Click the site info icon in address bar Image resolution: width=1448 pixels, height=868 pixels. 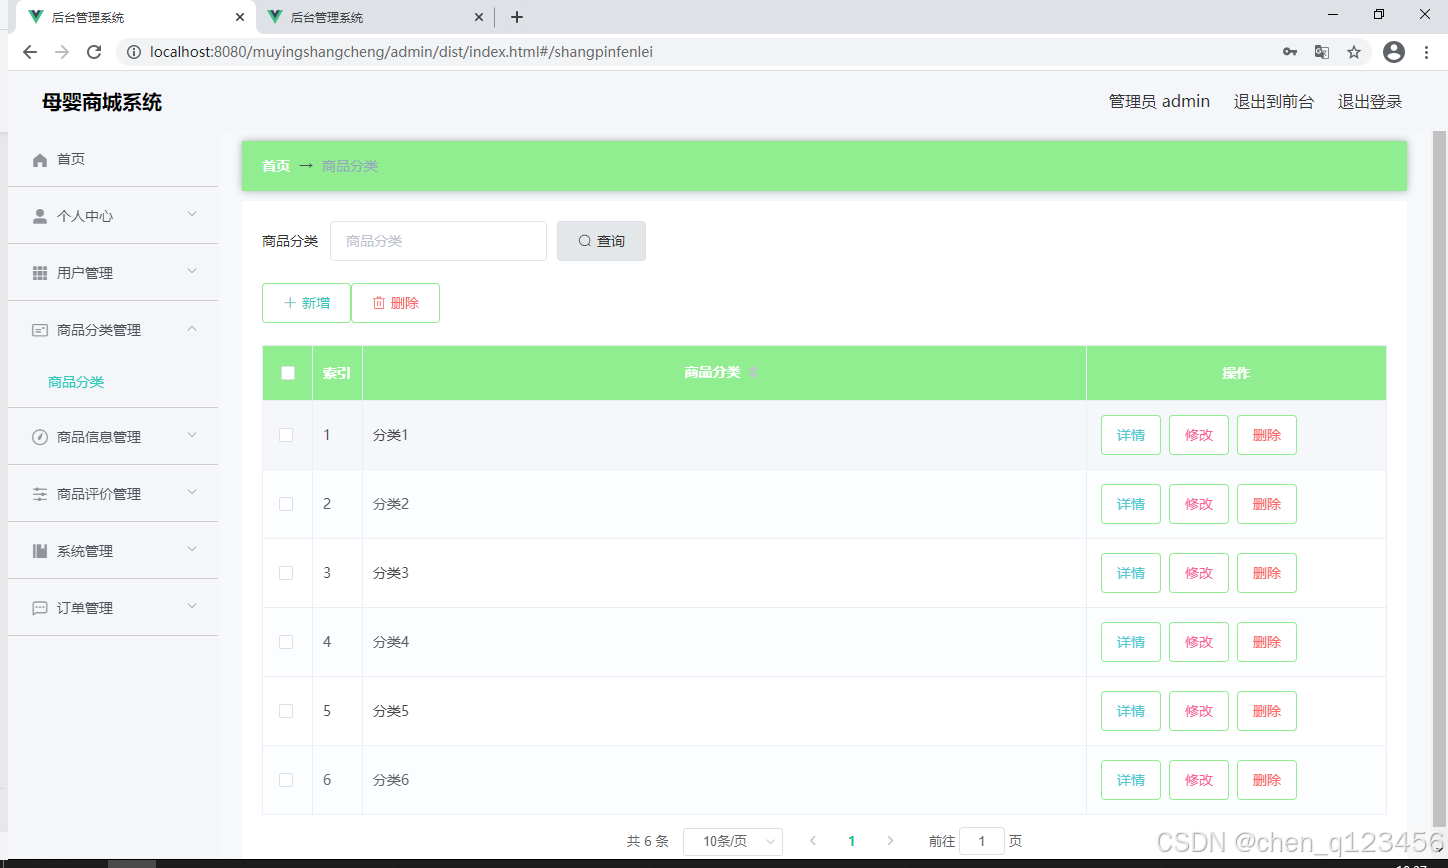pyautogui.click(x=134, y=52)
